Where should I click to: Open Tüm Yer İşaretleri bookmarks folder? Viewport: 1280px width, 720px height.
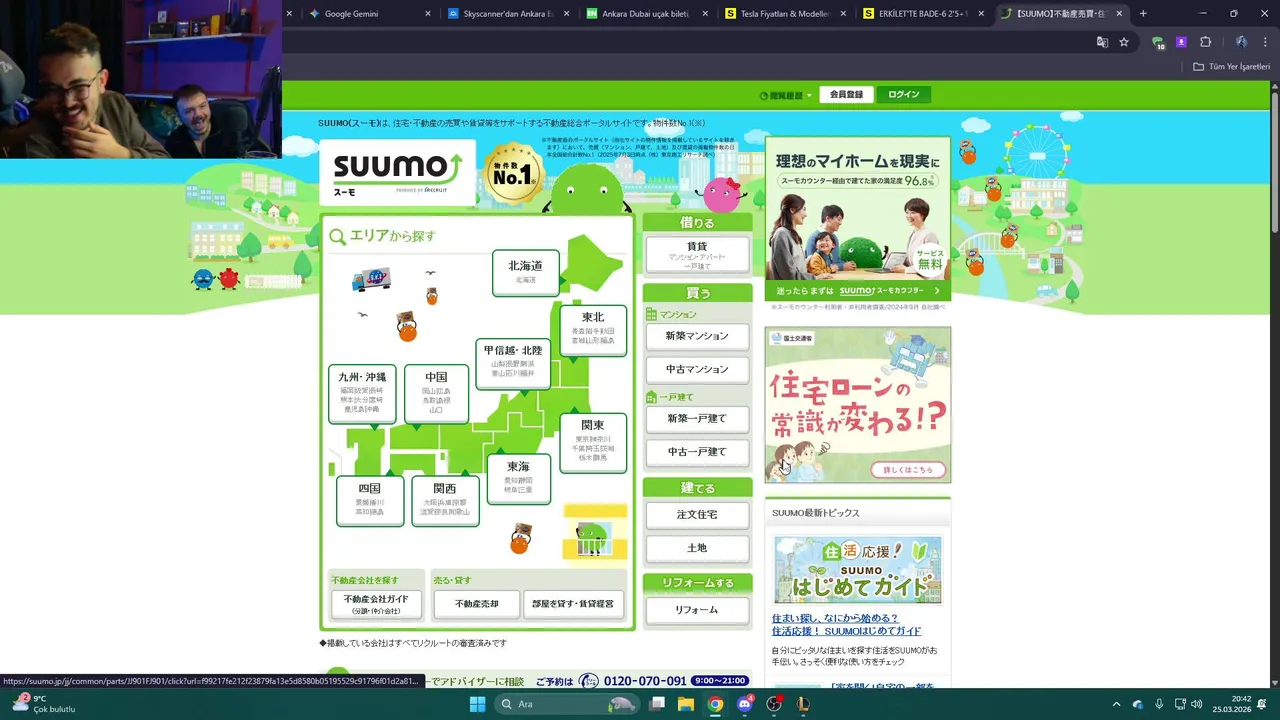(x=1231, y=67)
